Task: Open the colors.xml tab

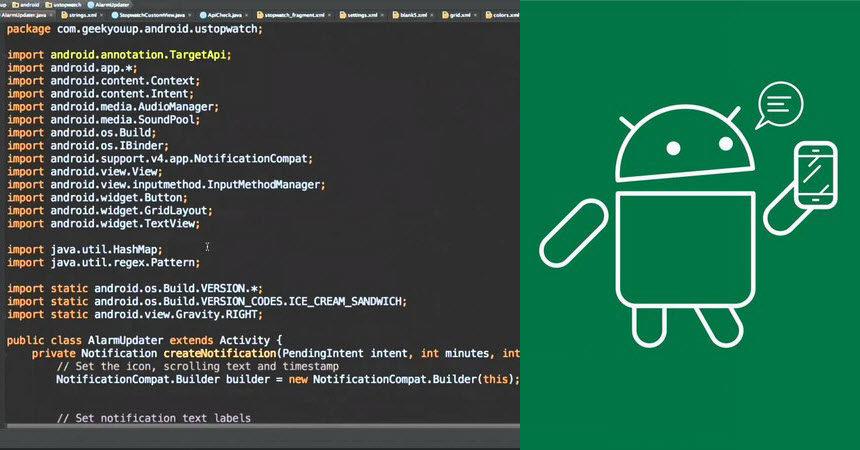Action: [x=502, y=15]
